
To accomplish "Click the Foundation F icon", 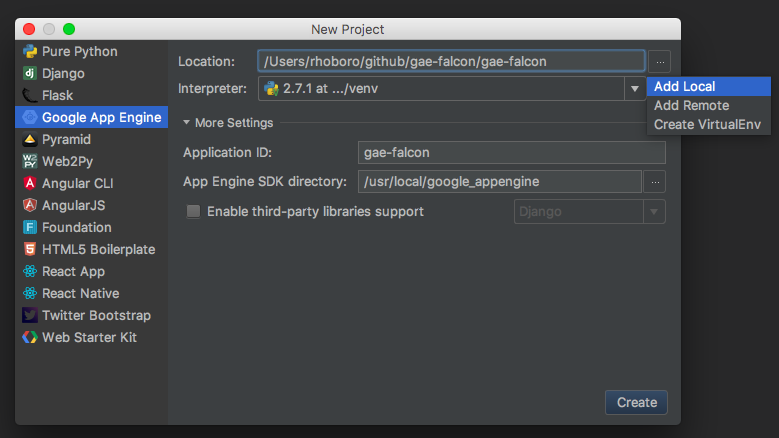I will (x=30, y=227).
